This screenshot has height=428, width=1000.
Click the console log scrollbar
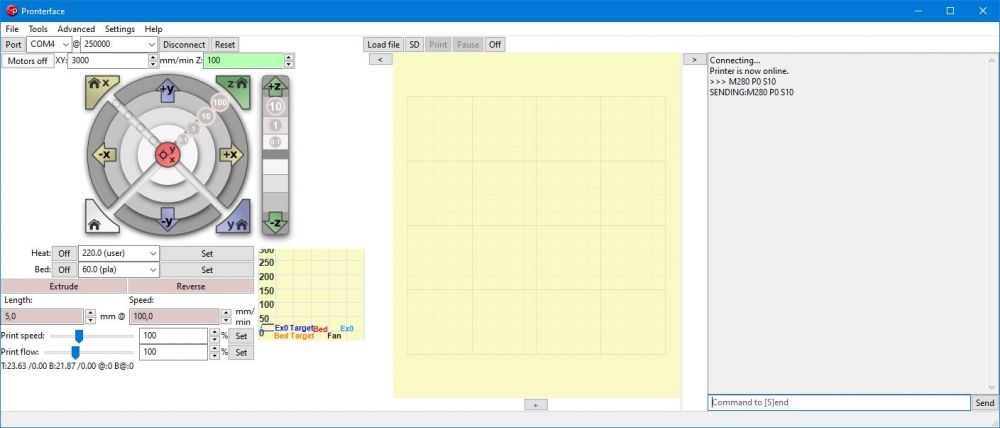pyautogui.click(x=992, y=223)
